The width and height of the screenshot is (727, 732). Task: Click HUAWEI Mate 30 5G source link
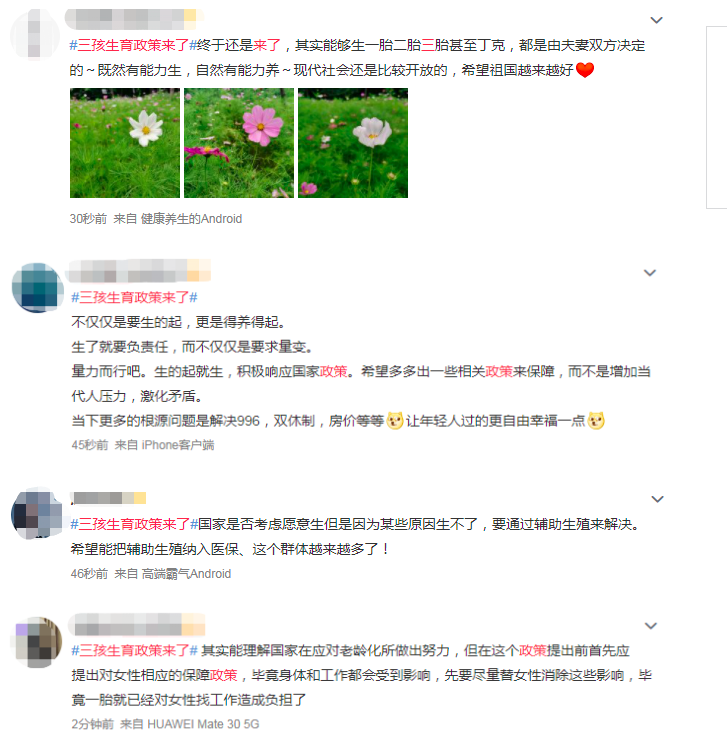coord(203,724)
